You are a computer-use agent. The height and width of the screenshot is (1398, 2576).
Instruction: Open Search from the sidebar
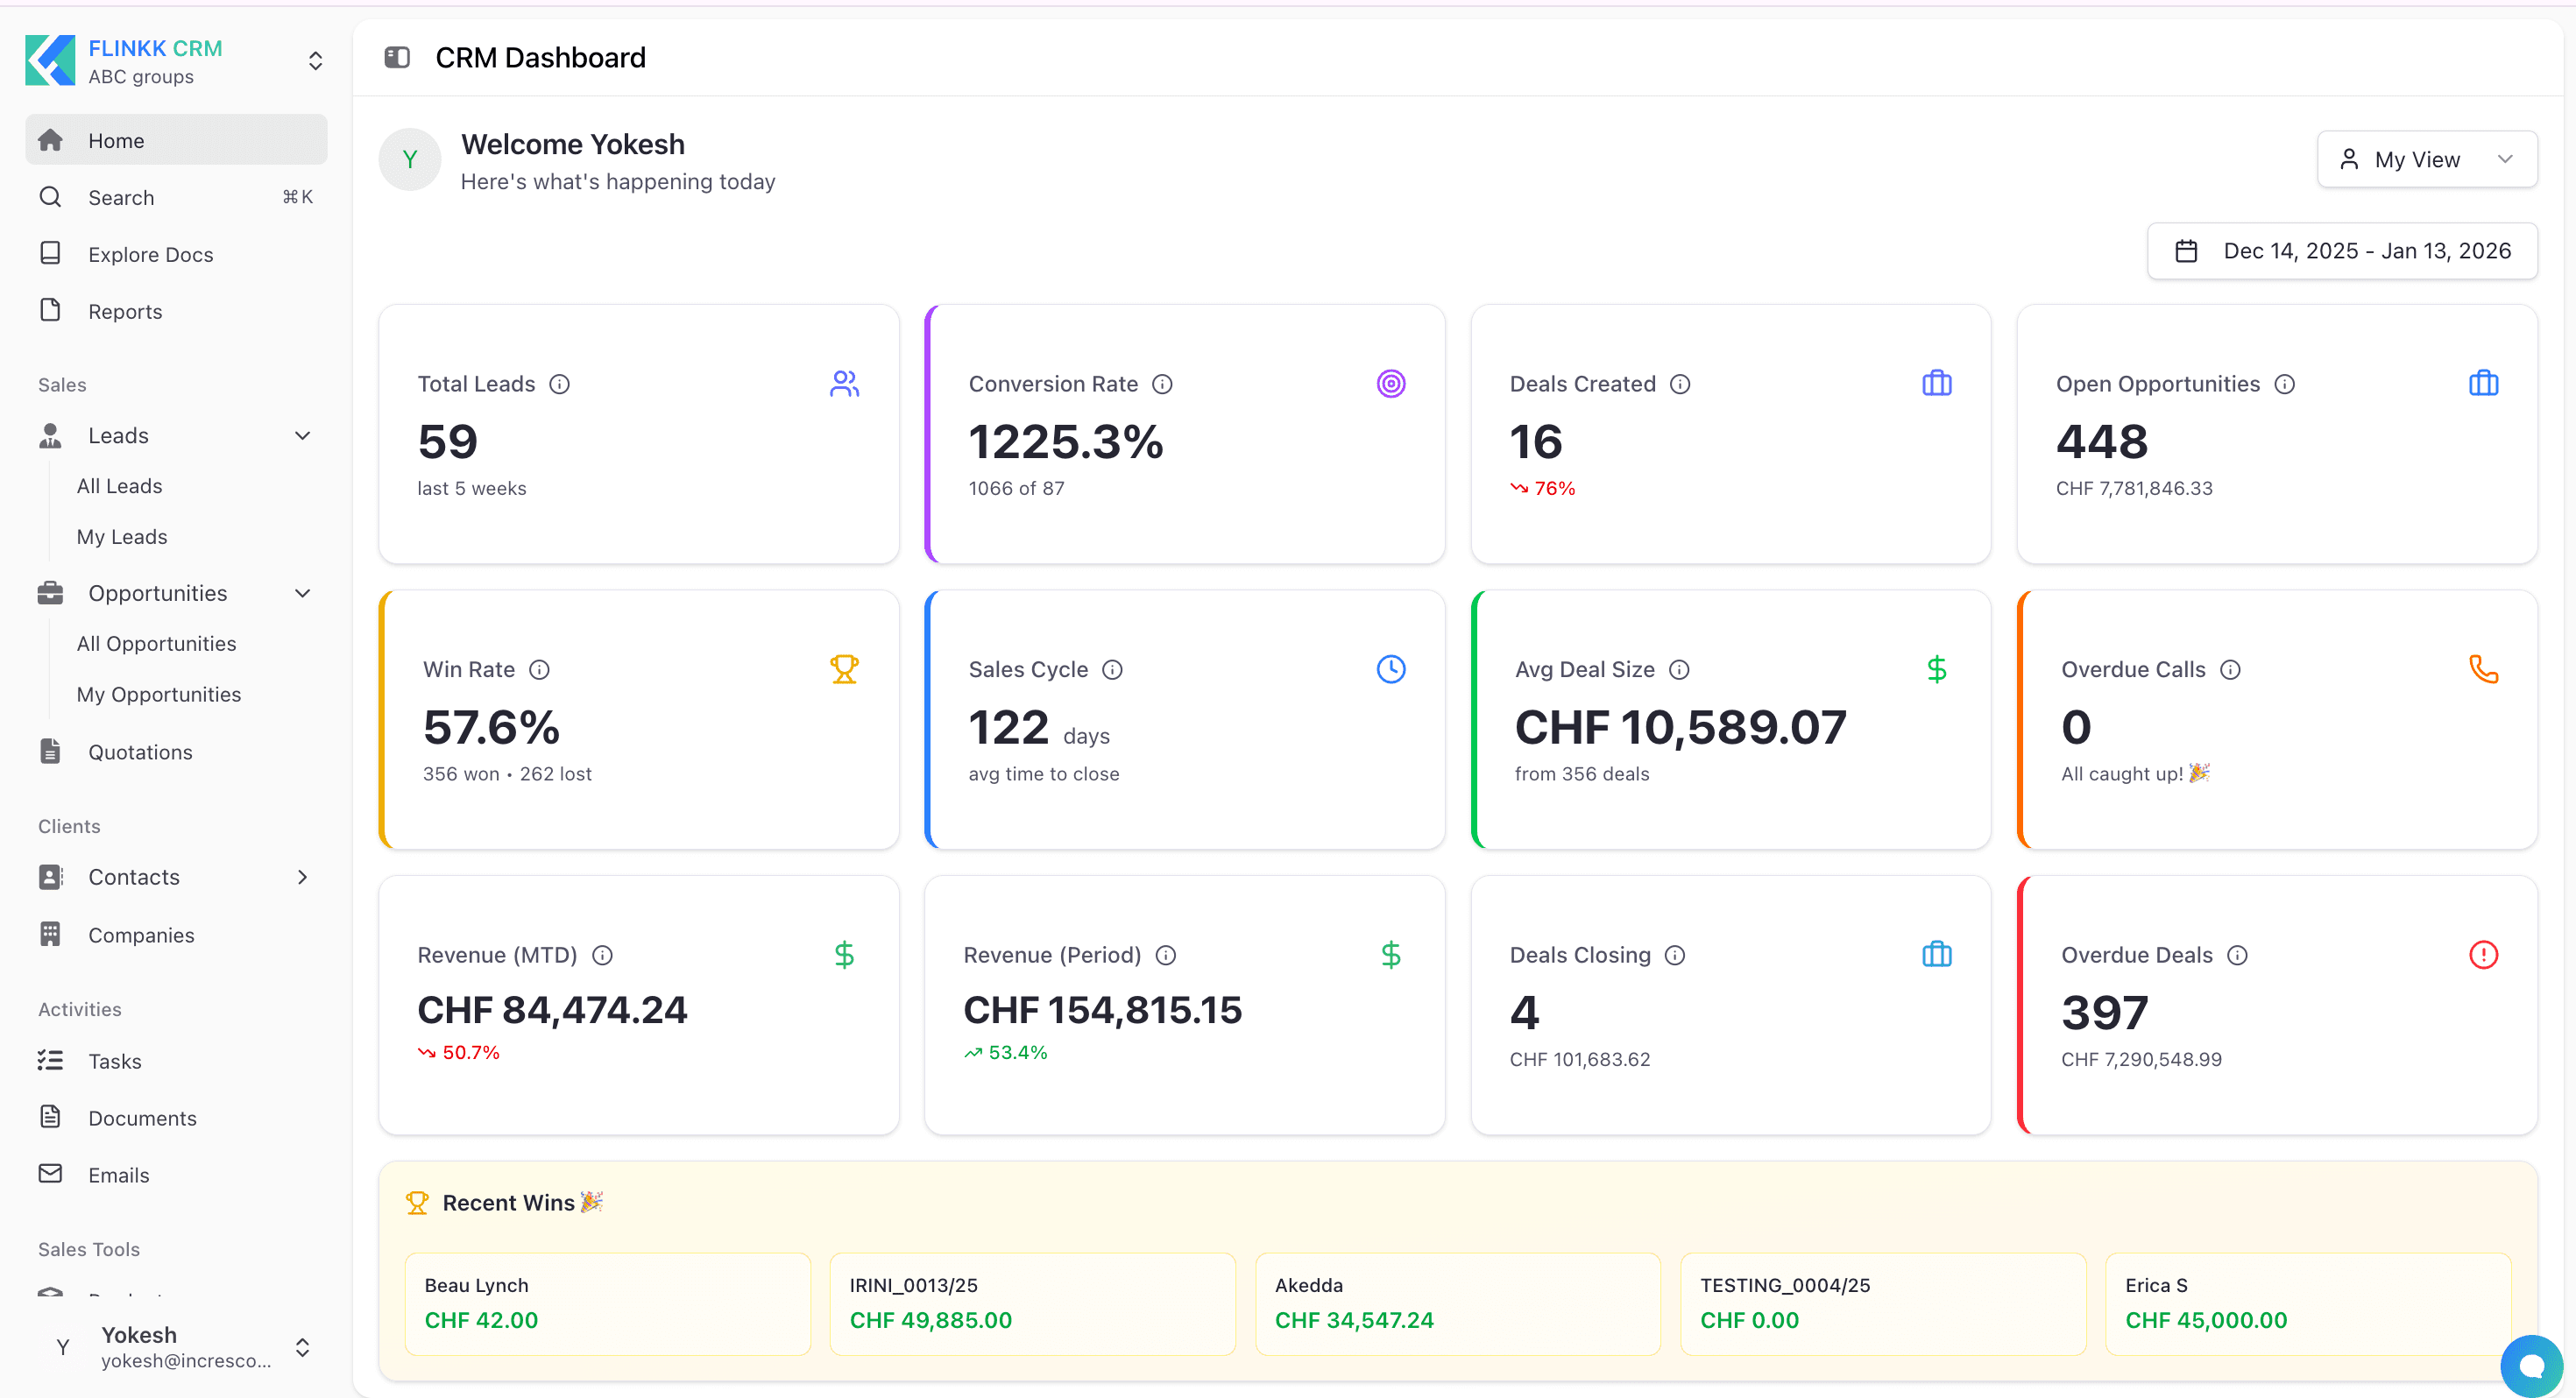(x=176, y=197)
